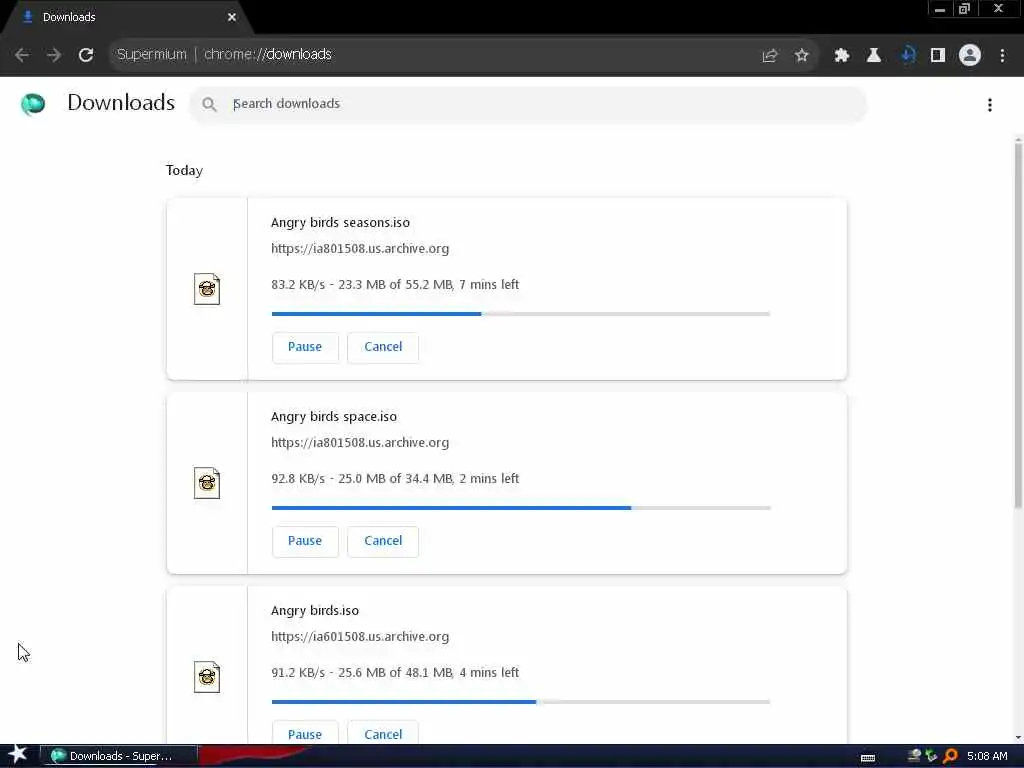Bookmark this page with the star icon
The image size is (1024, 768).
(x=801, y=56)
